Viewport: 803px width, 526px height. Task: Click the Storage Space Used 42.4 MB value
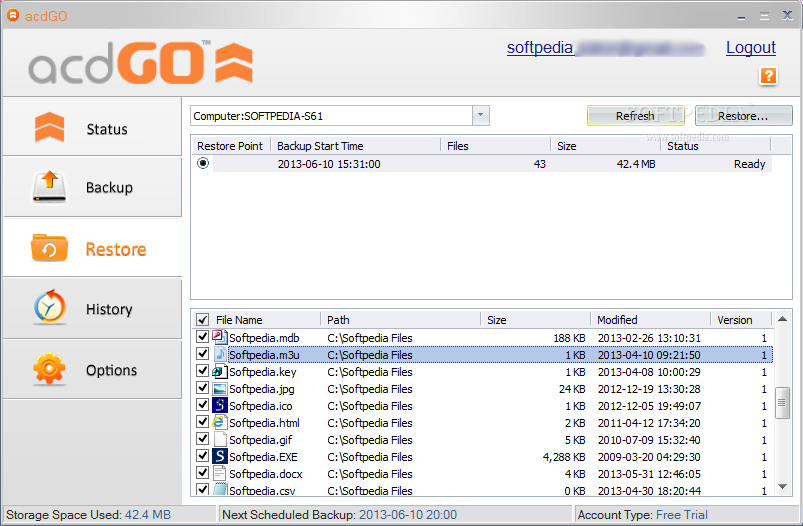pyautogui.click(x=147, y=514)
